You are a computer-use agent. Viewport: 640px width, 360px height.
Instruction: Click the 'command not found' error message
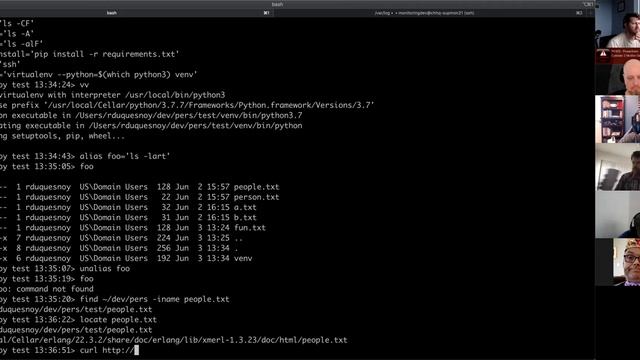click(x=55, y=289)
